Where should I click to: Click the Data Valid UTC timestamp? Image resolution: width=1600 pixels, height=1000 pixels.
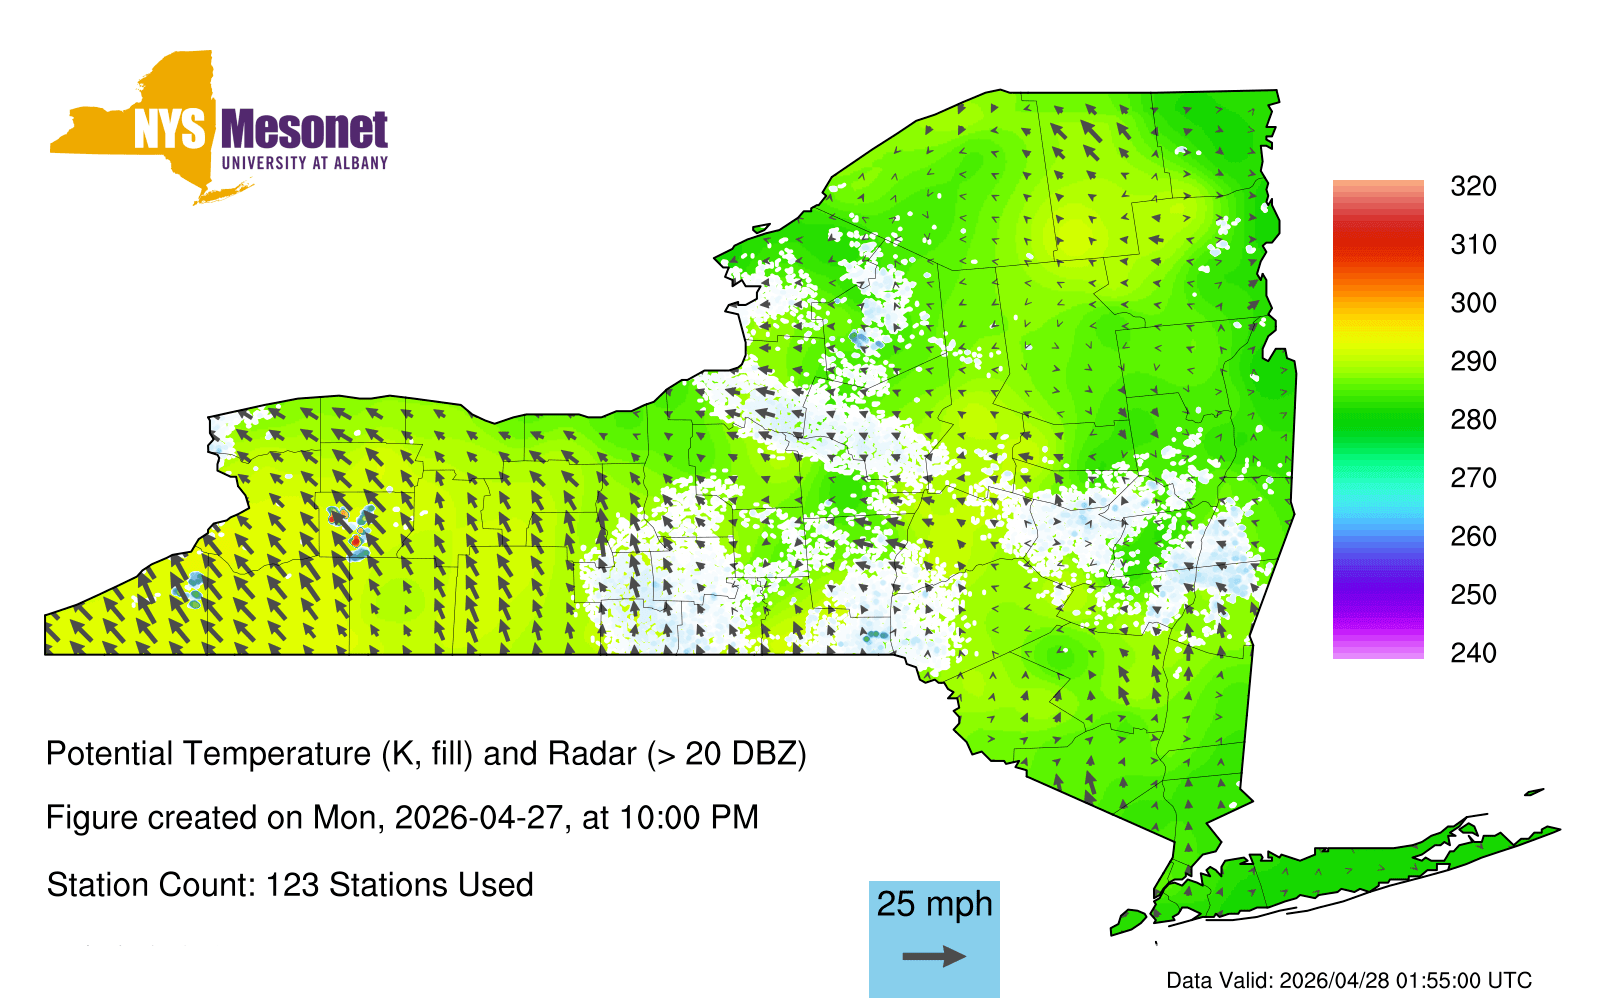tap(1349, 981)
